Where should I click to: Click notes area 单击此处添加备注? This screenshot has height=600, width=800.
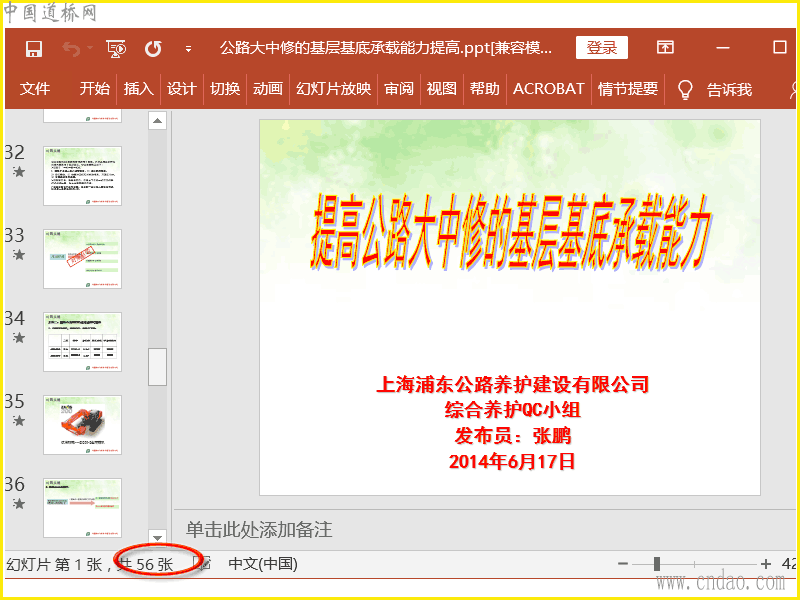point(259,530)
